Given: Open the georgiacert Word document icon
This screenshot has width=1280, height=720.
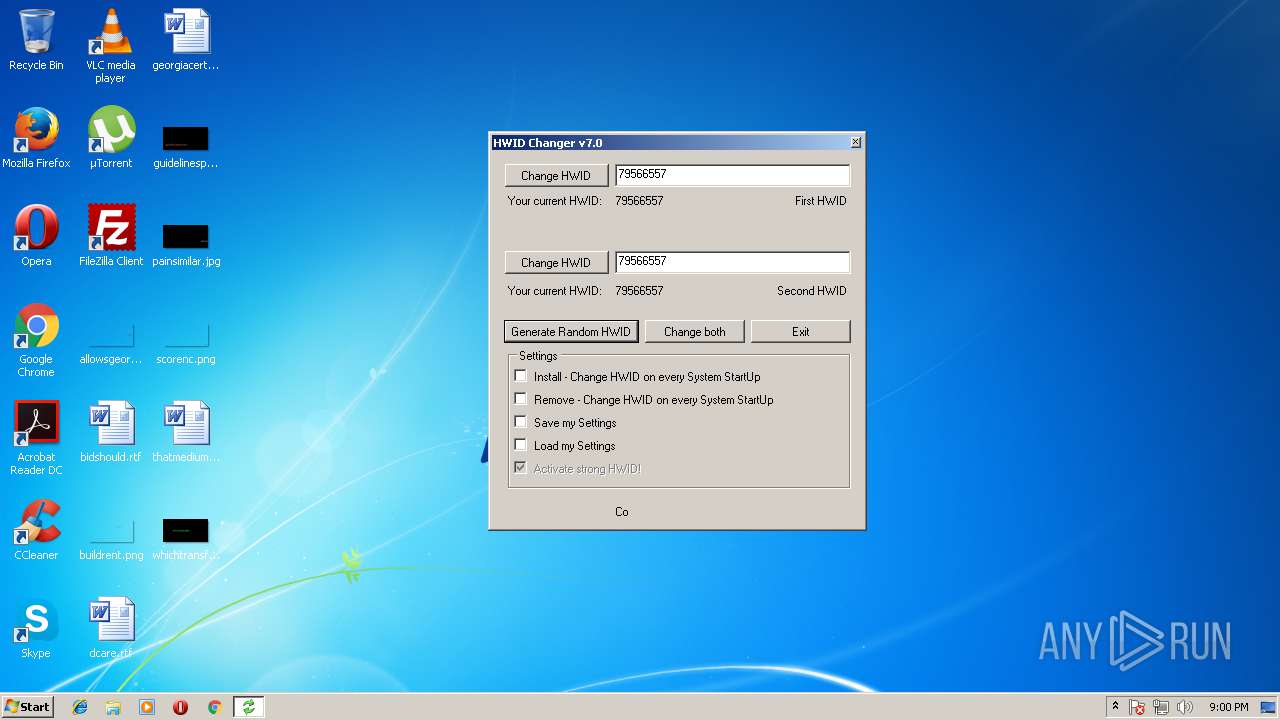Looking at the screenshot, I should pyautogui.click(x=186, y=40).
